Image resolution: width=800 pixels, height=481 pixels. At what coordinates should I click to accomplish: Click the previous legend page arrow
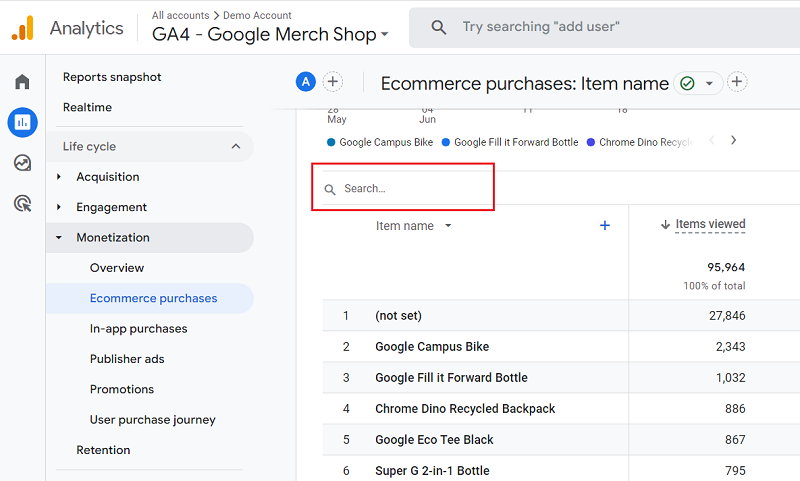pos(712,140)
